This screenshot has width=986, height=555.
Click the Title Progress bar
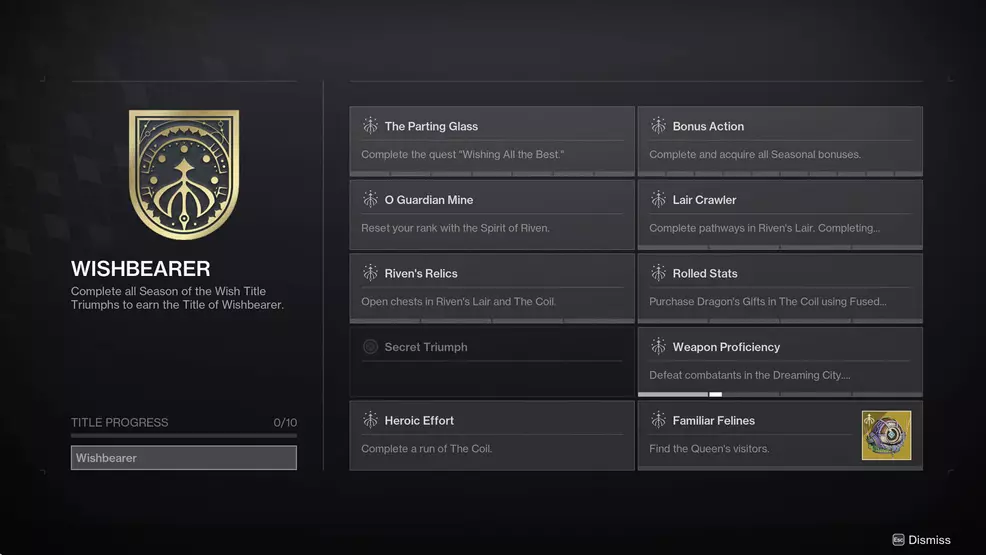click(184, 435)
